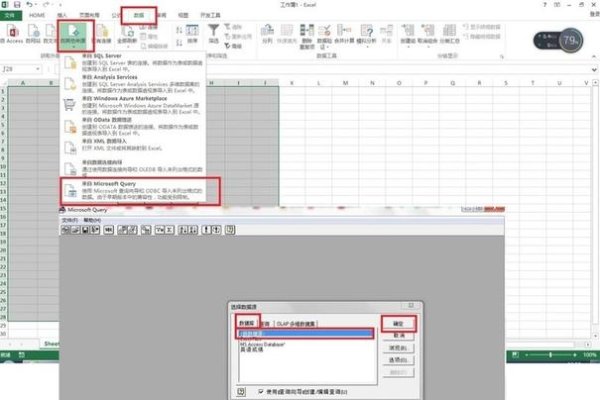
Task: Click the Excel Help question mark icon
Action: point(545,5)
